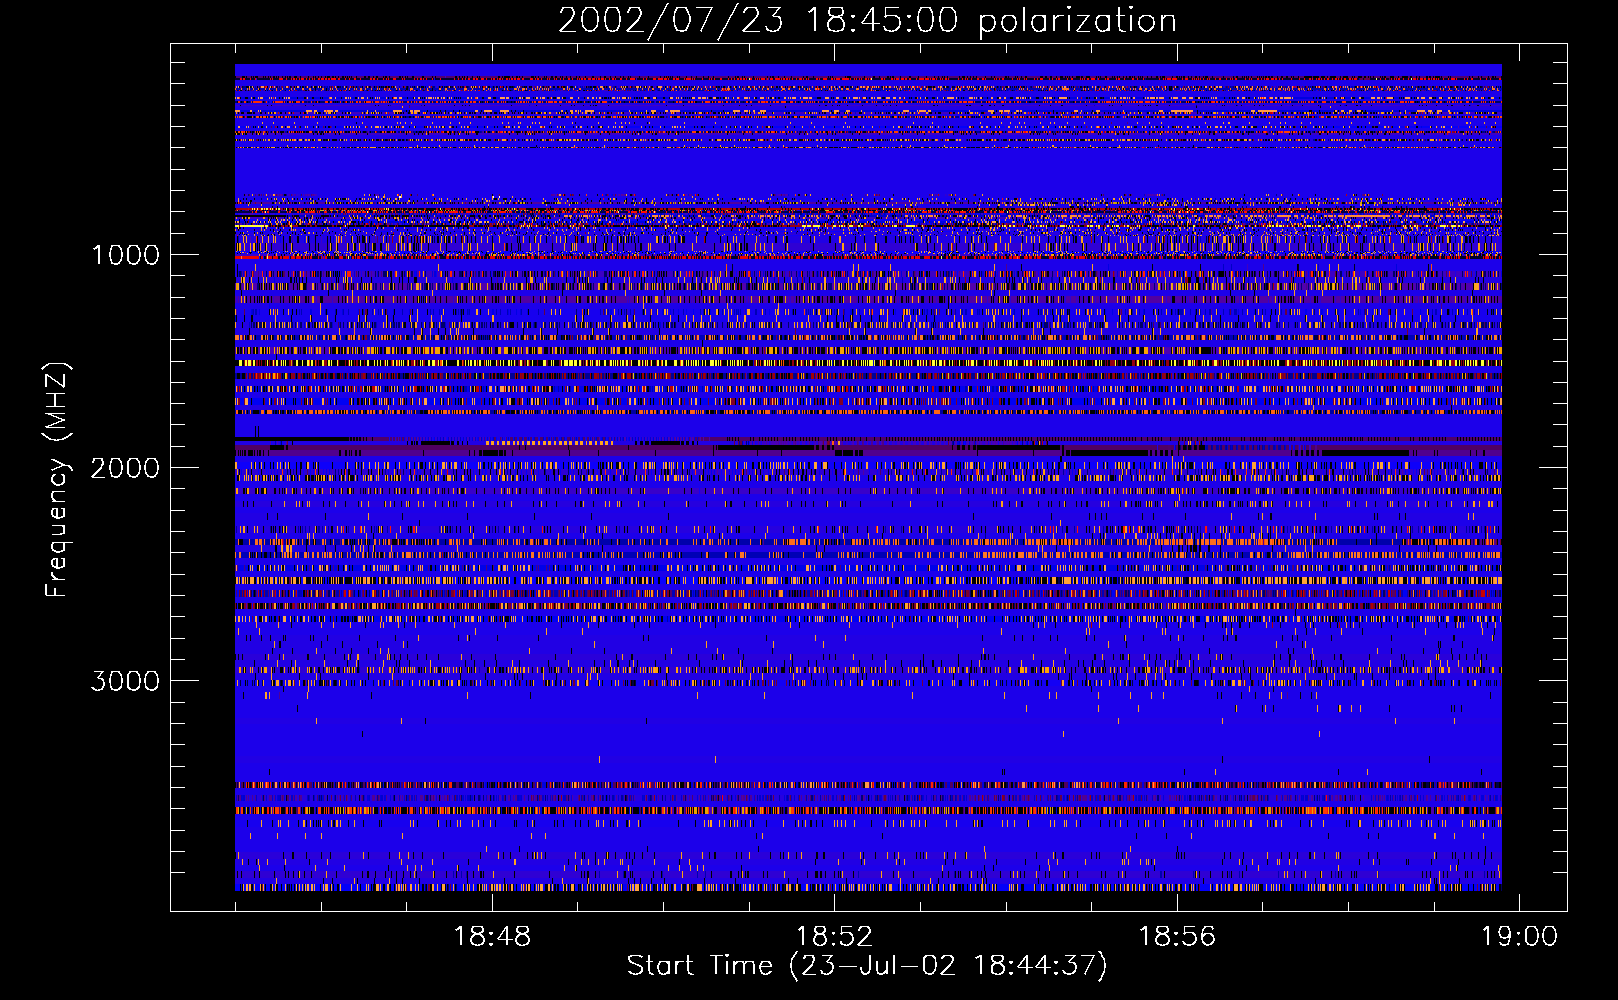This screenshot has width=1618, height=1000.
Task: Click the 3000 frequency axis label
Action: [x=125, y=681]
